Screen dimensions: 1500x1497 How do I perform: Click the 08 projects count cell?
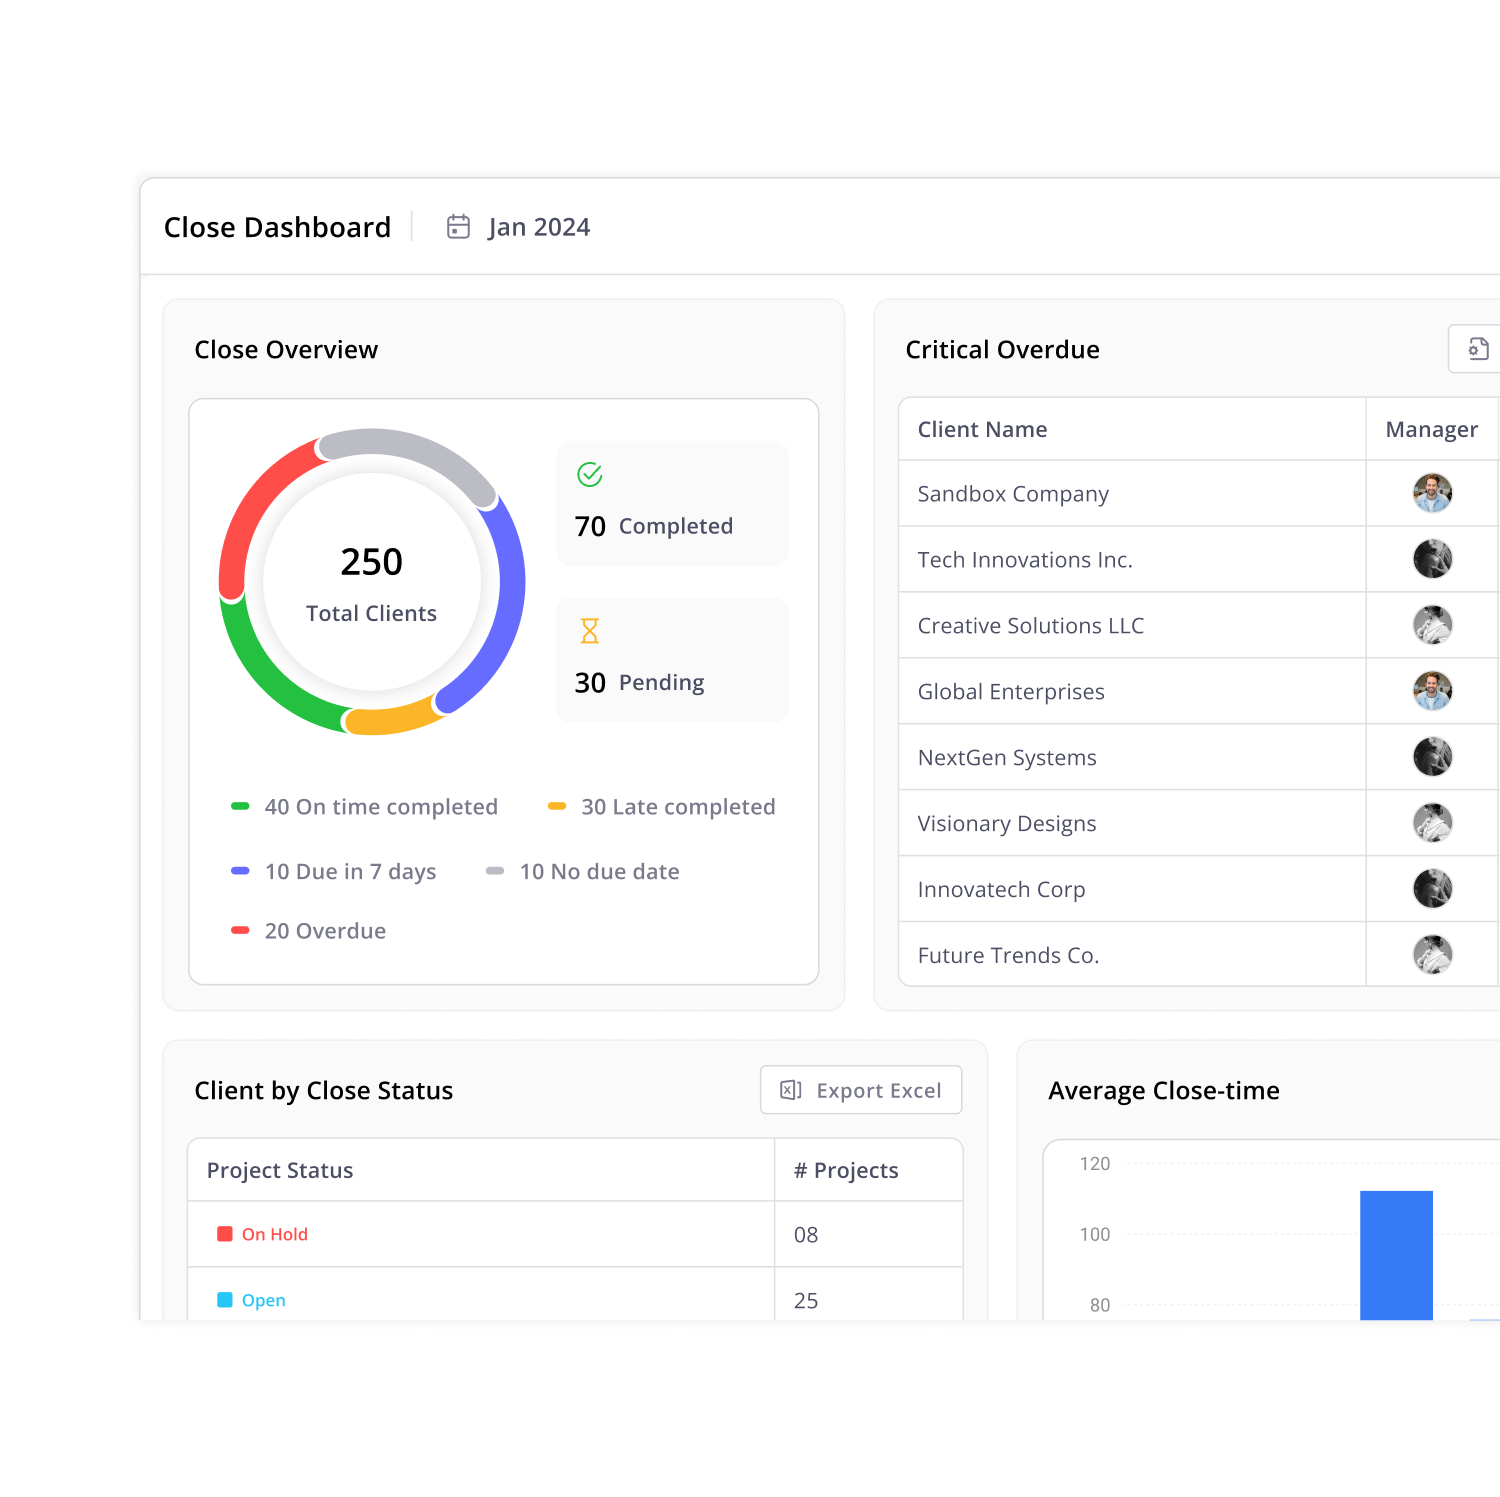click(x=868, y=1234)
